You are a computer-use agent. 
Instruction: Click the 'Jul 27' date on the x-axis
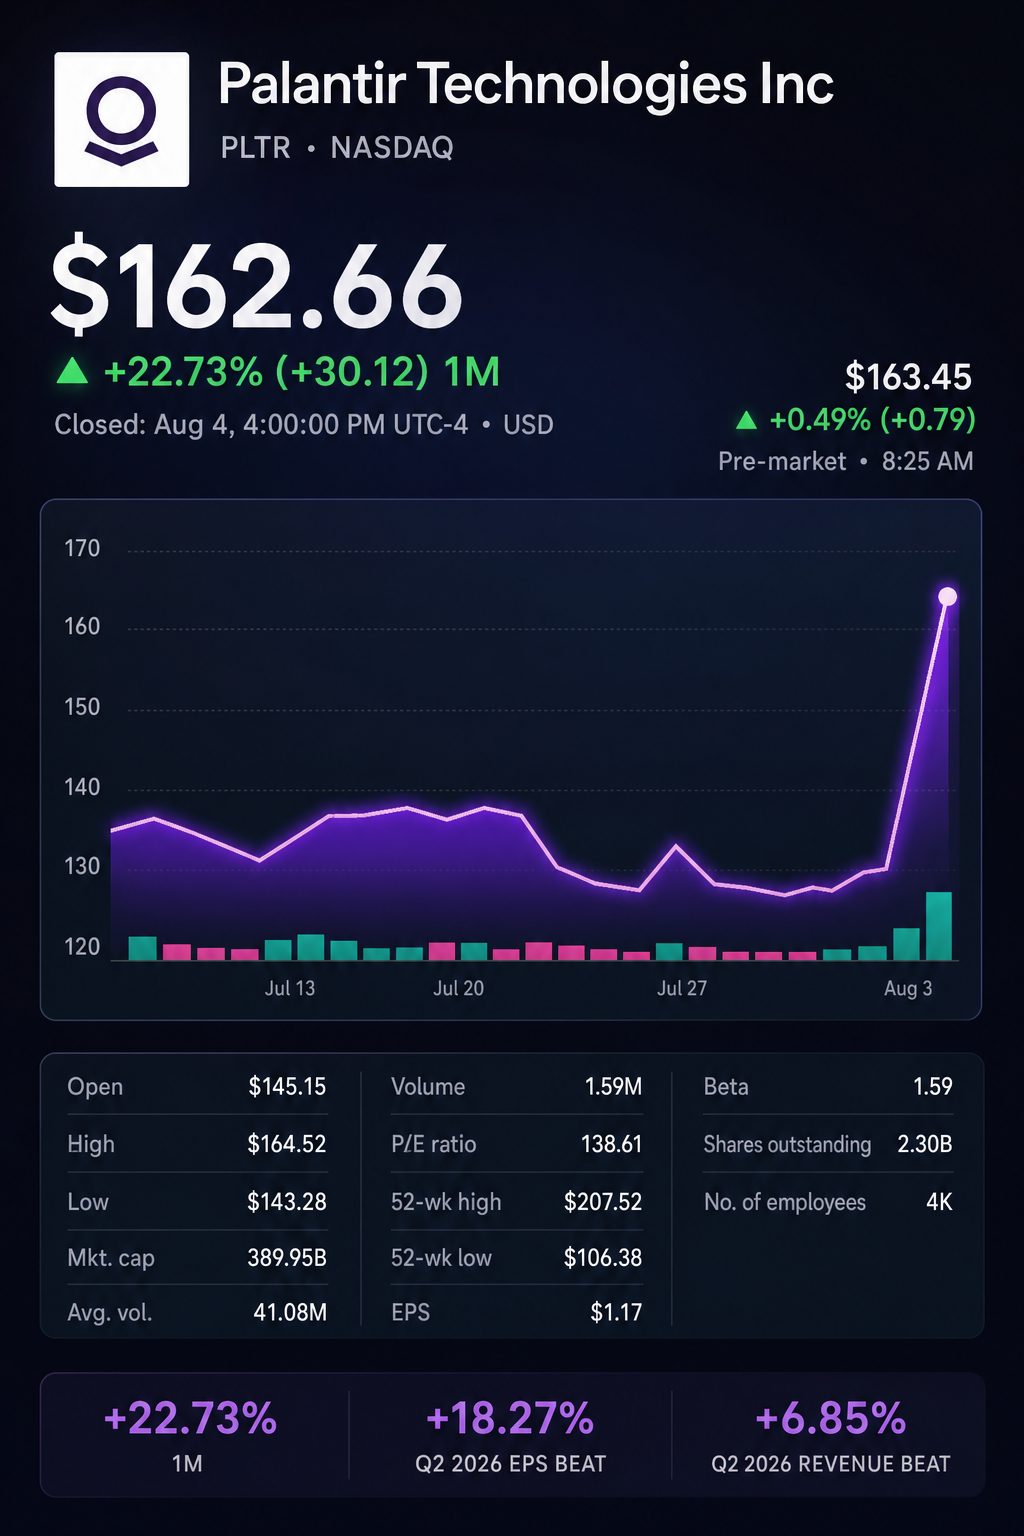[x=682, y=988]
